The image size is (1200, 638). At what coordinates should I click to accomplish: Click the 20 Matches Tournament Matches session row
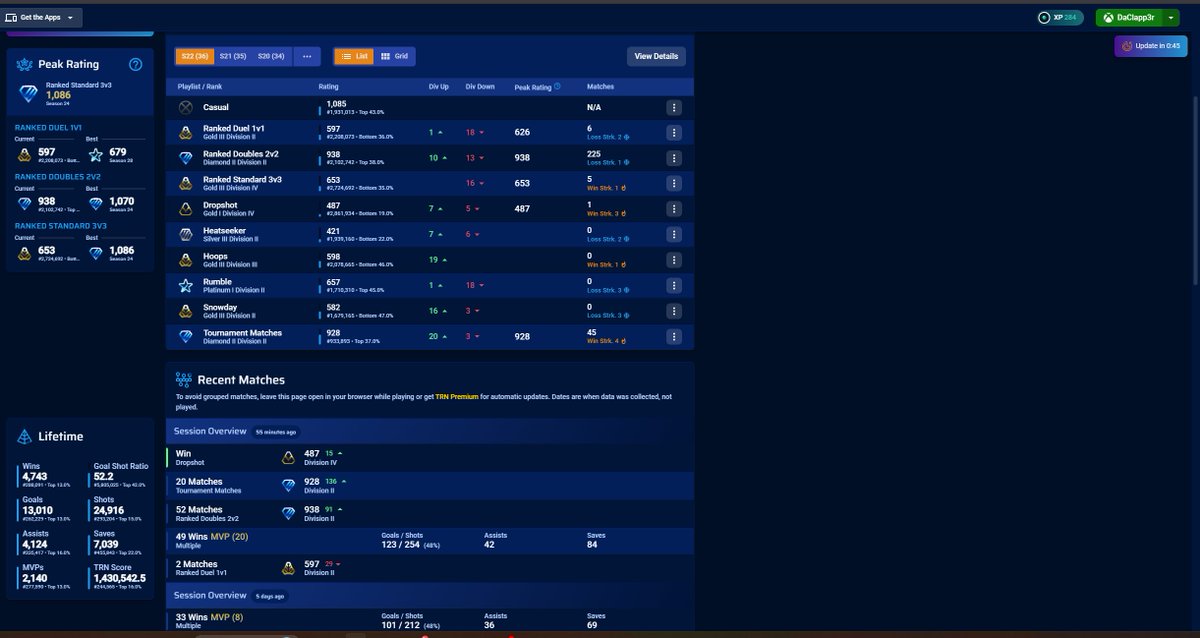pyautogui.click(x=430, y=485)
